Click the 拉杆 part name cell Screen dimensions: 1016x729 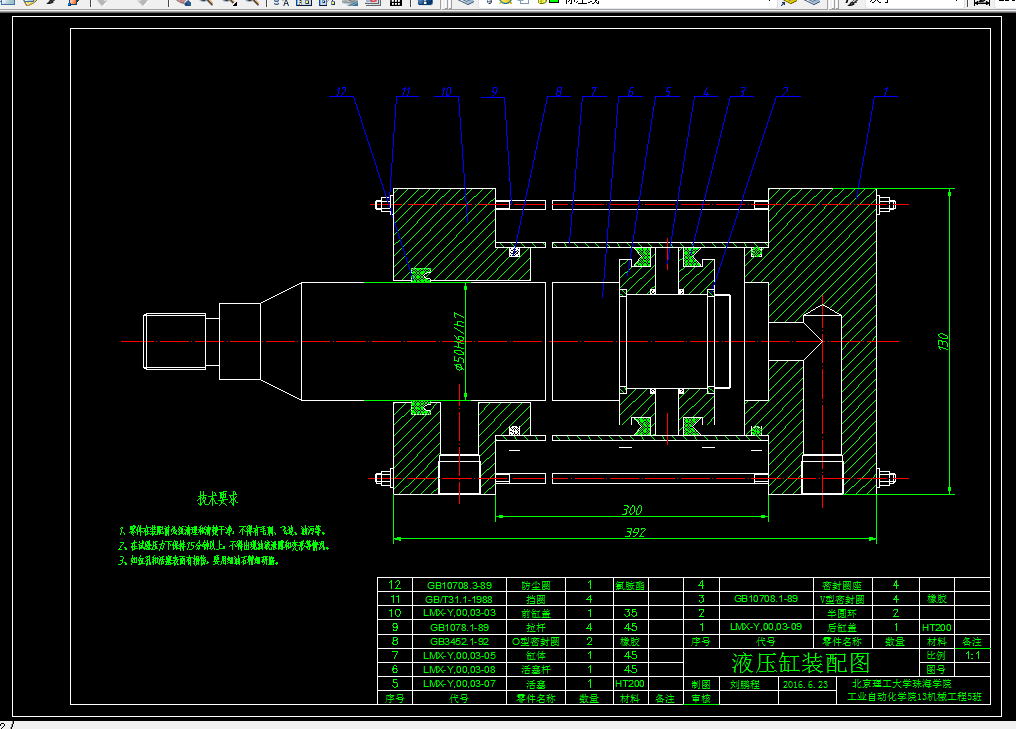[x=536, y=627]
